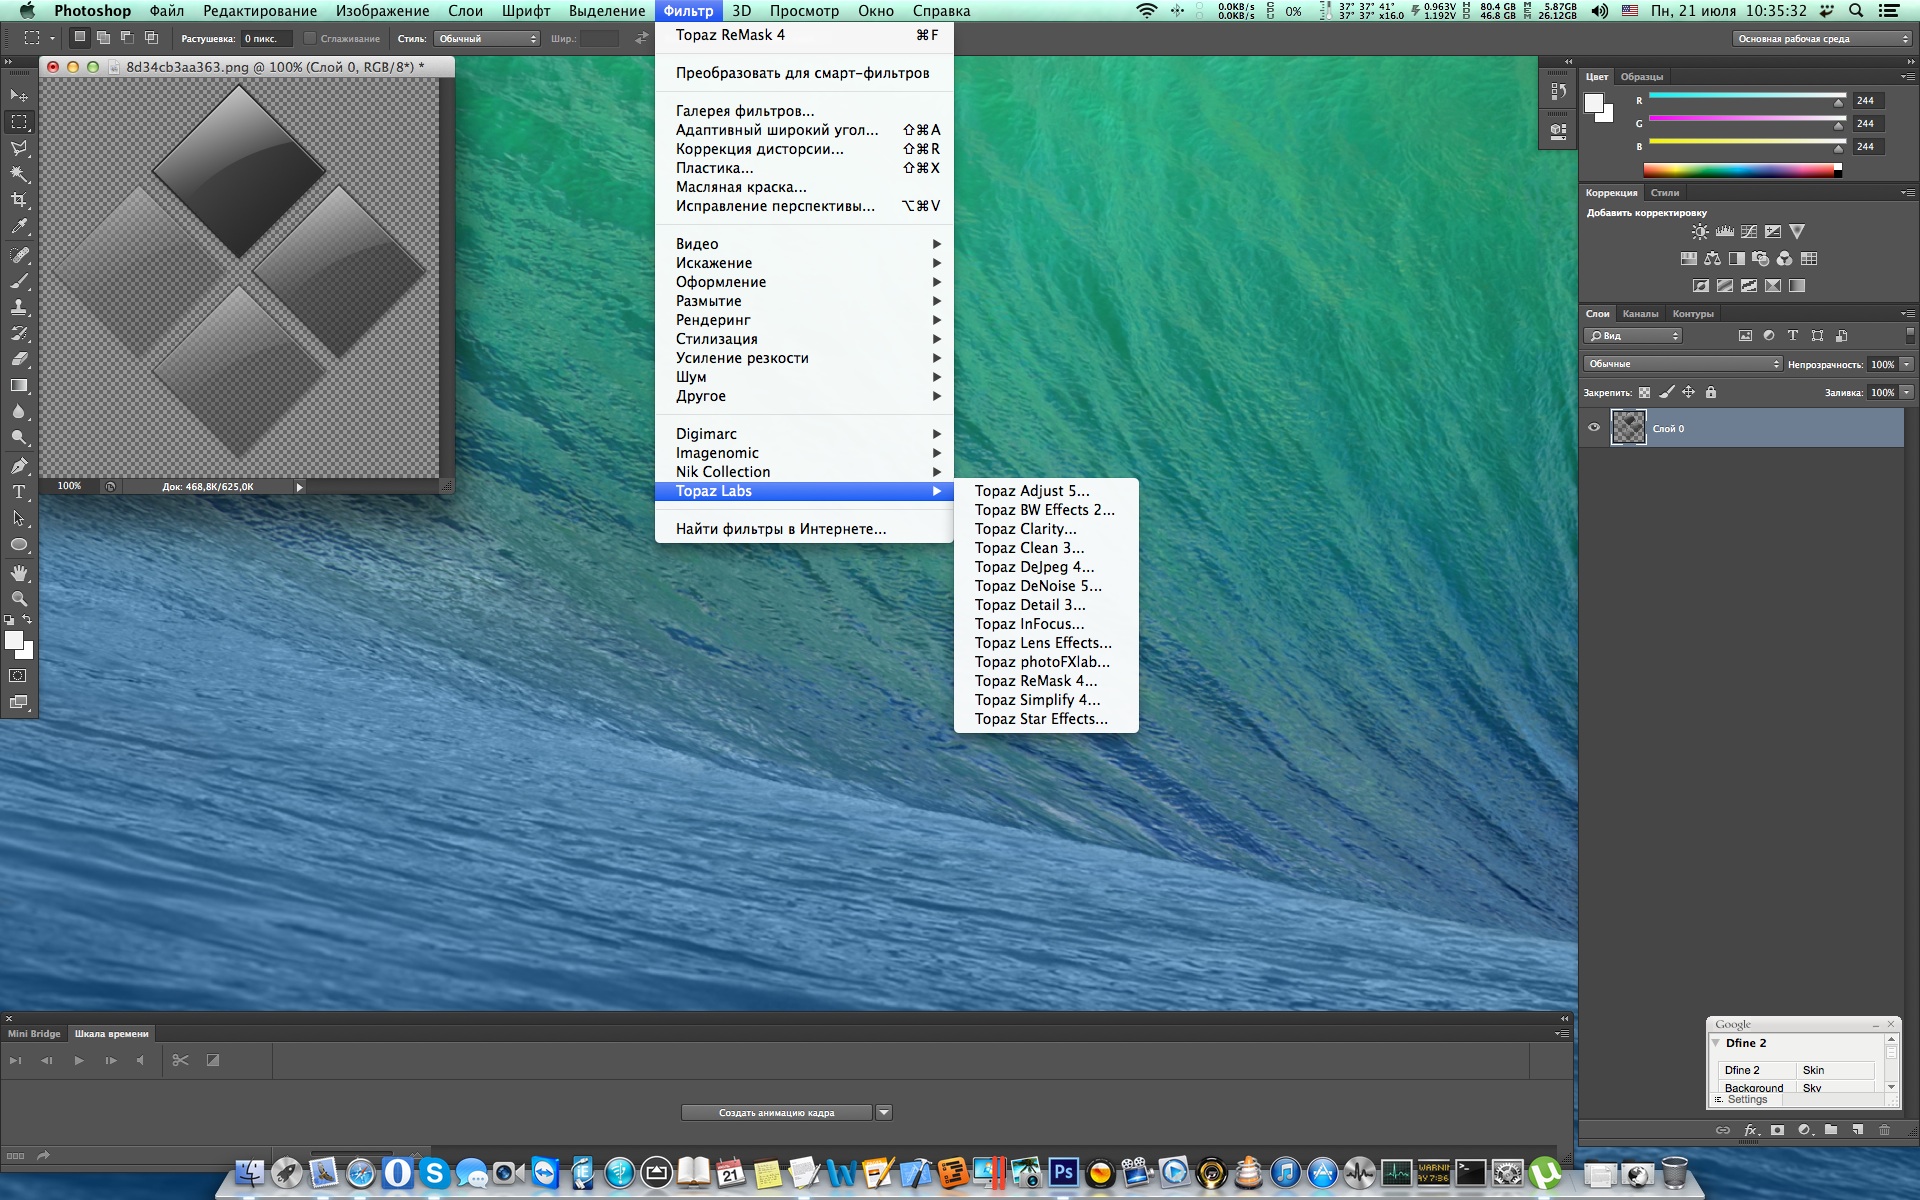
Task: Play the timeline animation
Action: click(x=79, y=1060)
